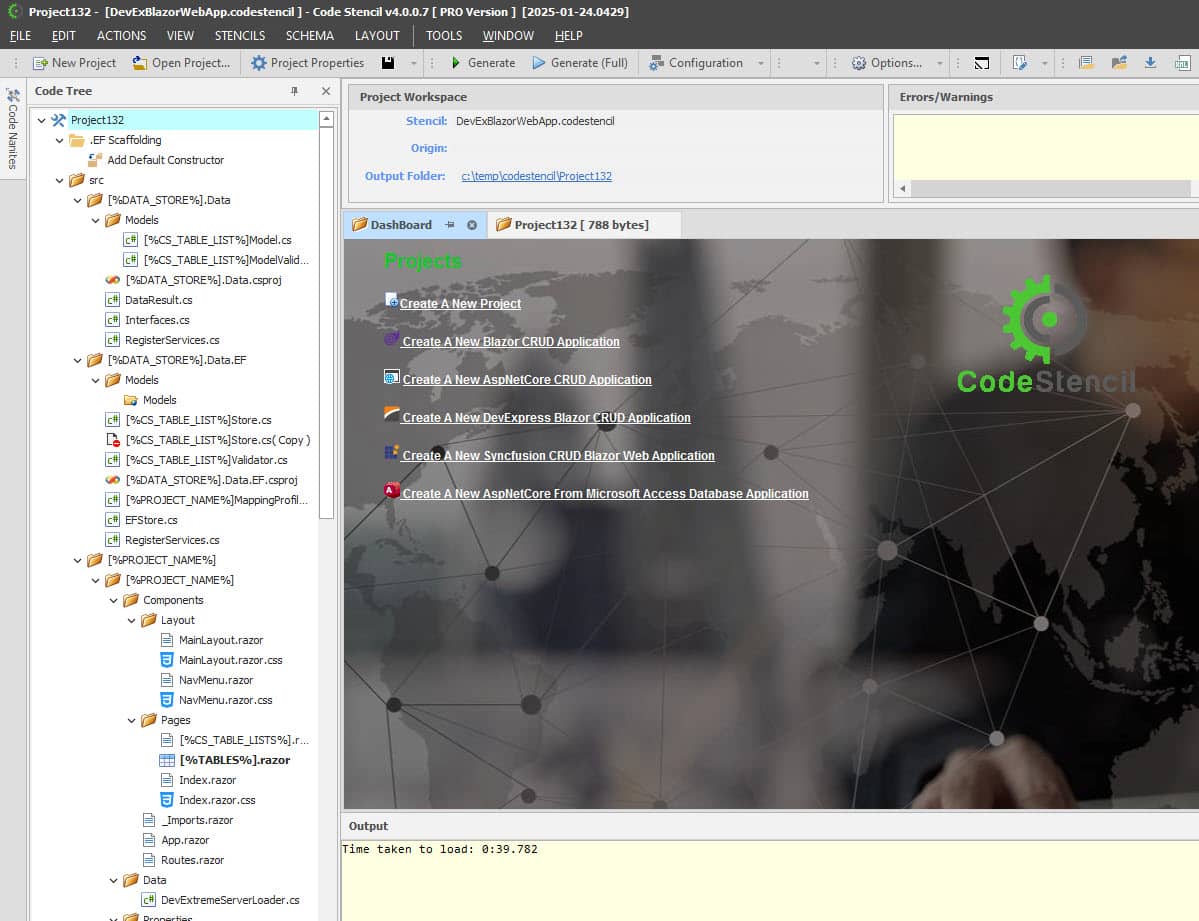Collapse the Pages folder

[x=132, y=721]
